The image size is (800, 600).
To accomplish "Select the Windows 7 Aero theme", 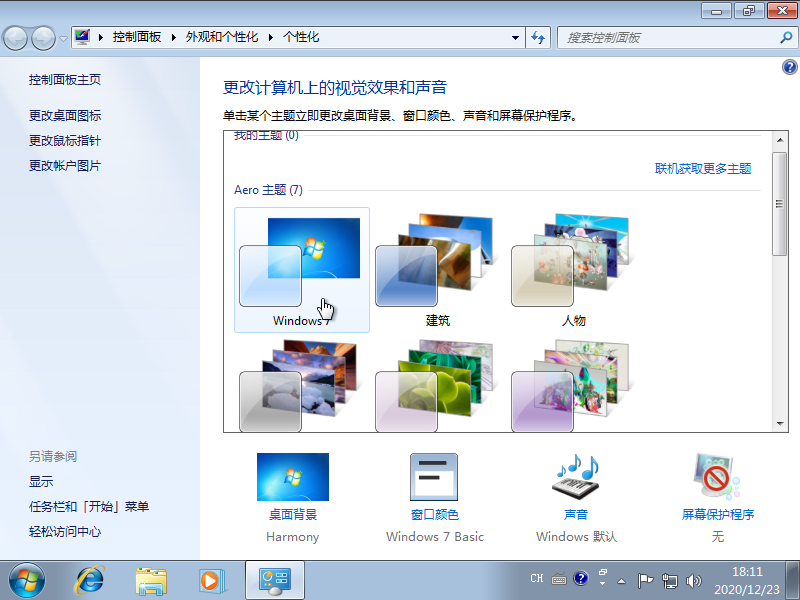I will tap(301, 267).
